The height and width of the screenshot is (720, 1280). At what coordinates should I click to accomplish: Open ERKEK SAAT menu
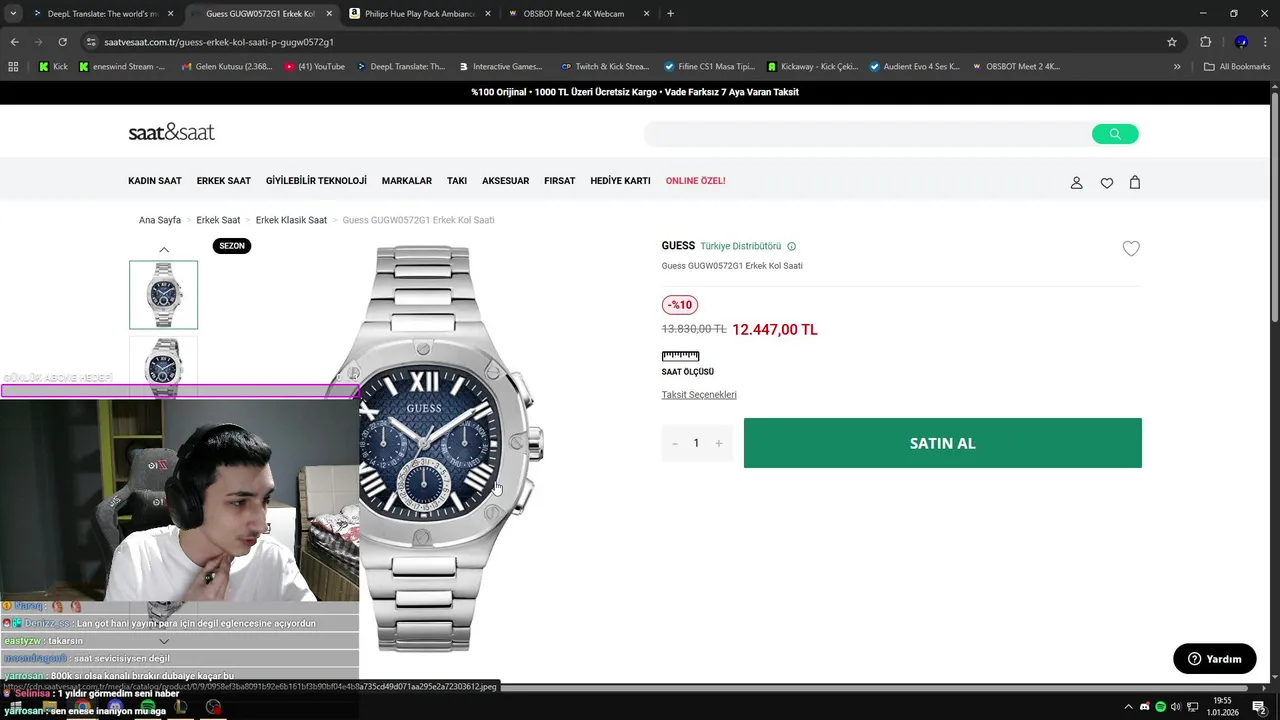(x=224, y=181)
